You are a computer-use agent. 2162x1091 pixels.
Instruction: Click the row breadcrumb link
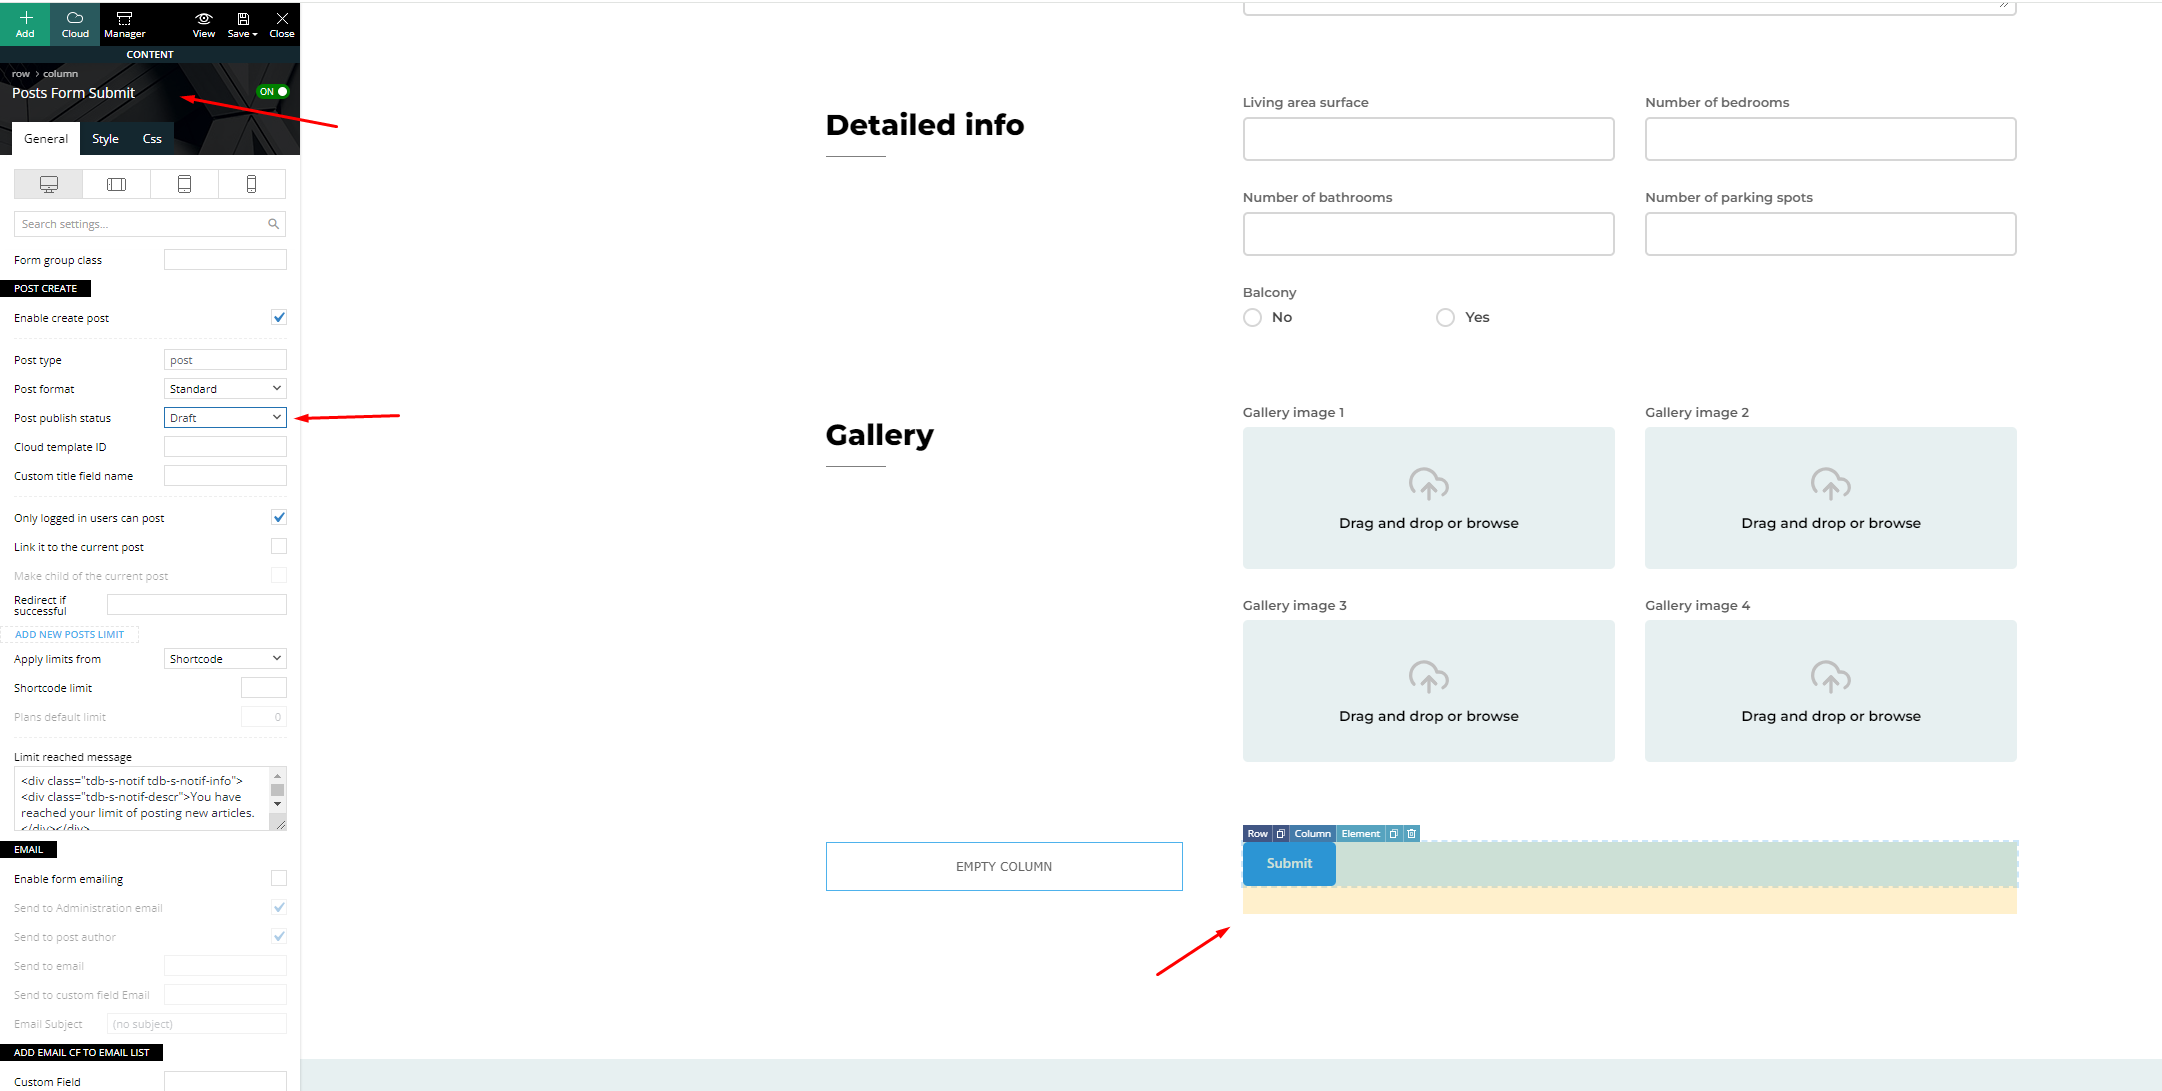pos(21,74)
